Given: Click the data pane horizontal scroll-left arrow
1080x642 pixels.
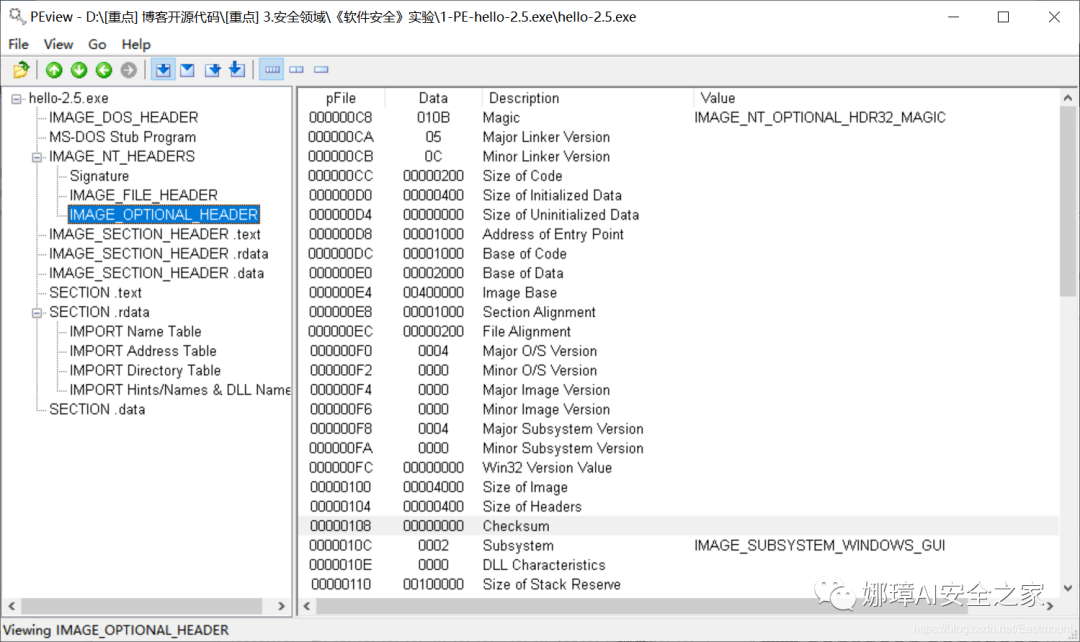Looking at the screenshot, I should [x=307, y=606].
